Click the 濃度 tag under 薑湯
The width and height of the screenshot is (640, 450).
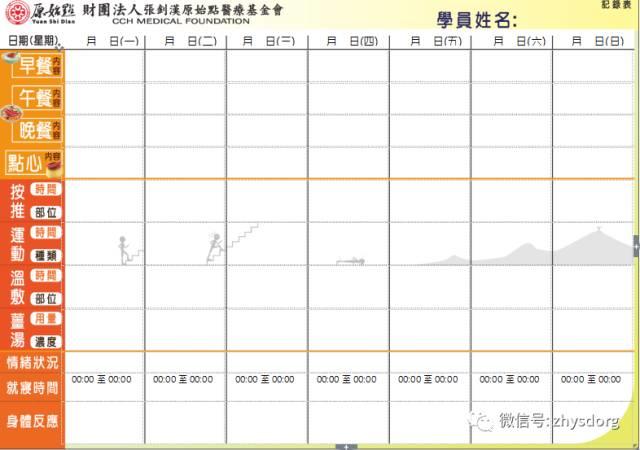tap(46, 341)
